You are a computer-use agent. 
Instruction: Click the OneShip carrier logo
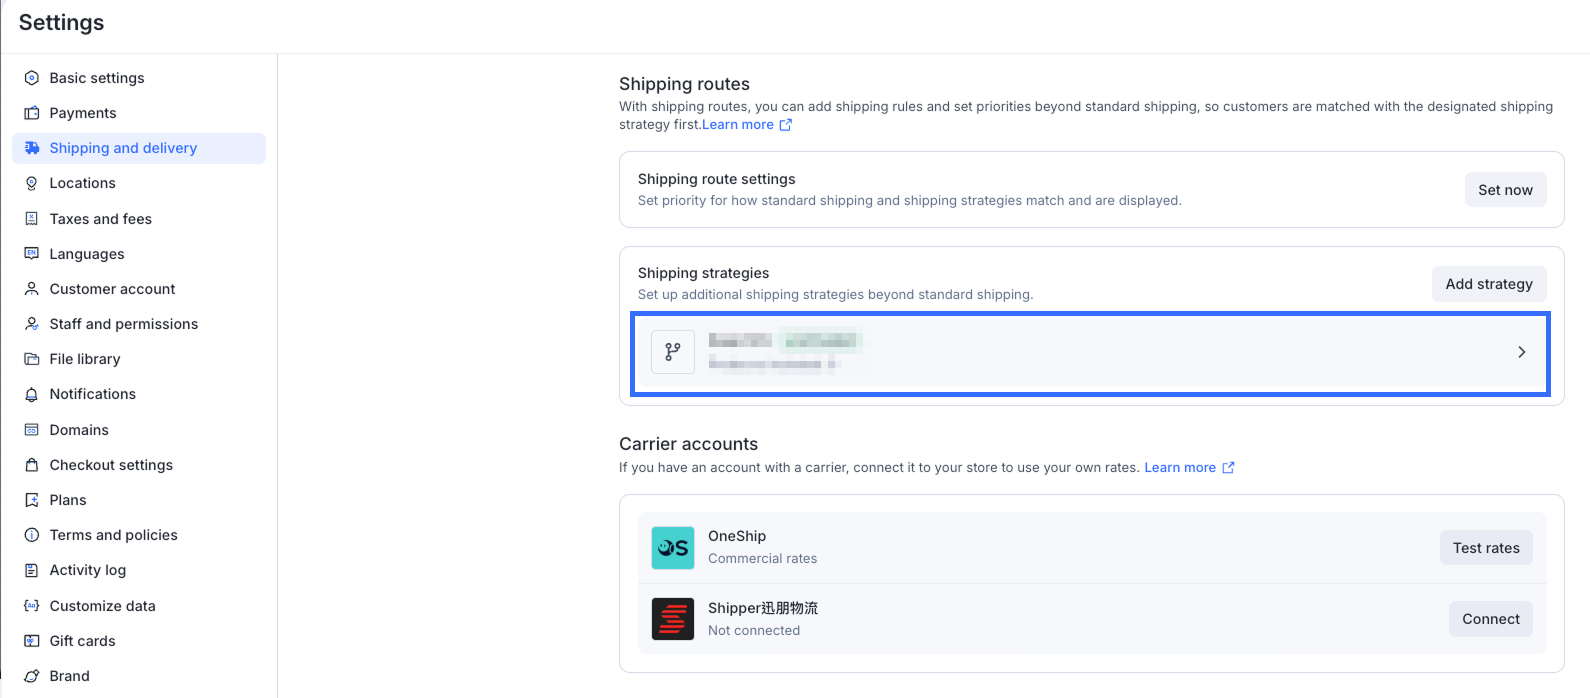click(x=673, y=548)
